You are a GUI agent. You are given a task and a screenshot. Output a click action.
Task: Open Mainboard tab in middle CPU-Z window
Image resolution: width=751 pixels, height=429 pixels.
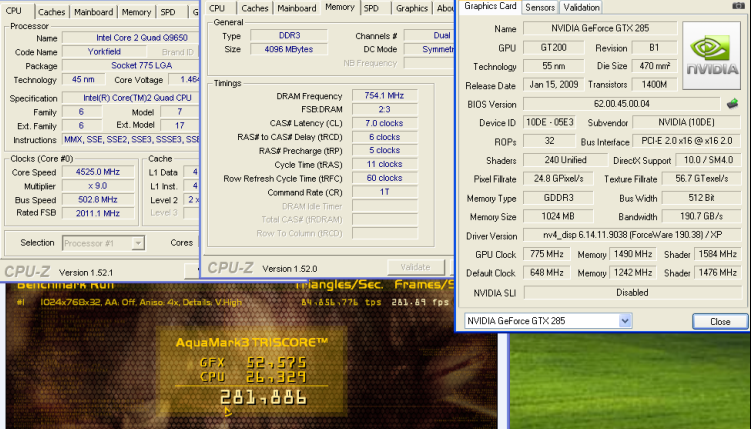297,8
